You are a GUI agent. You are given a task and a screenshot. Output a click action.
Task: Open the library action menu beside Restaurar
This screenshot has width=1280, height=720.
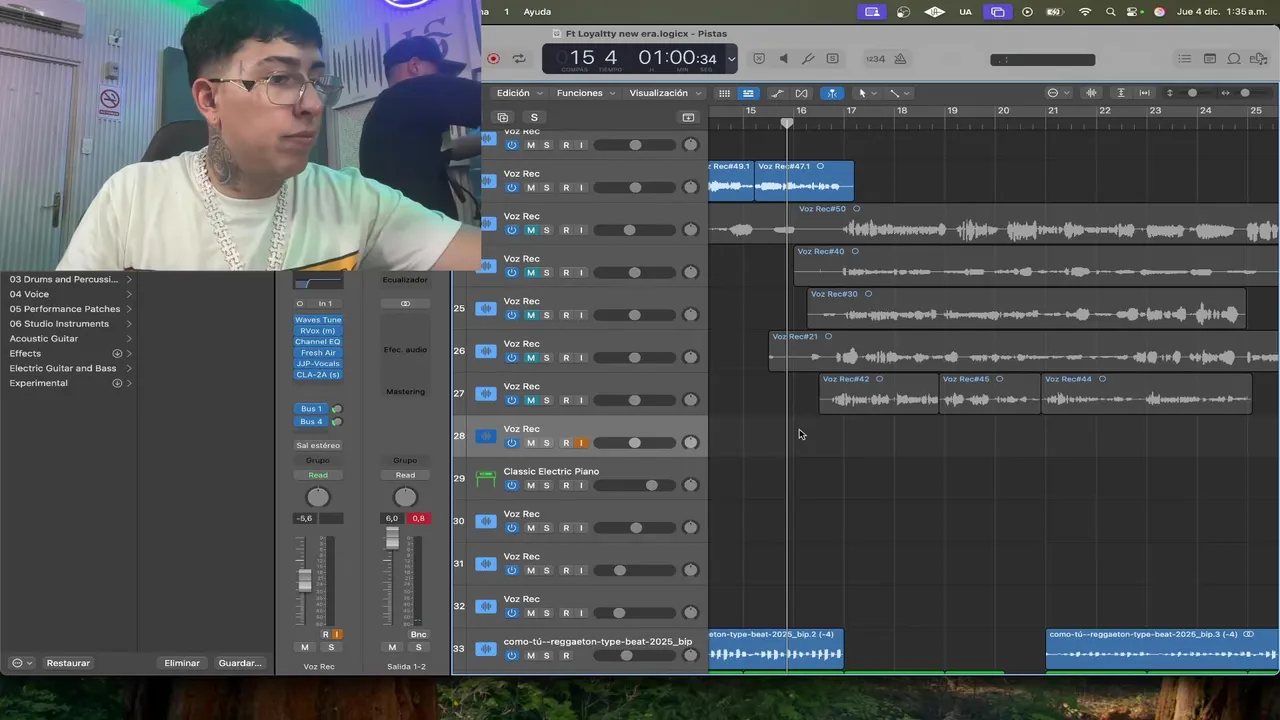click(x=21, y=663)
